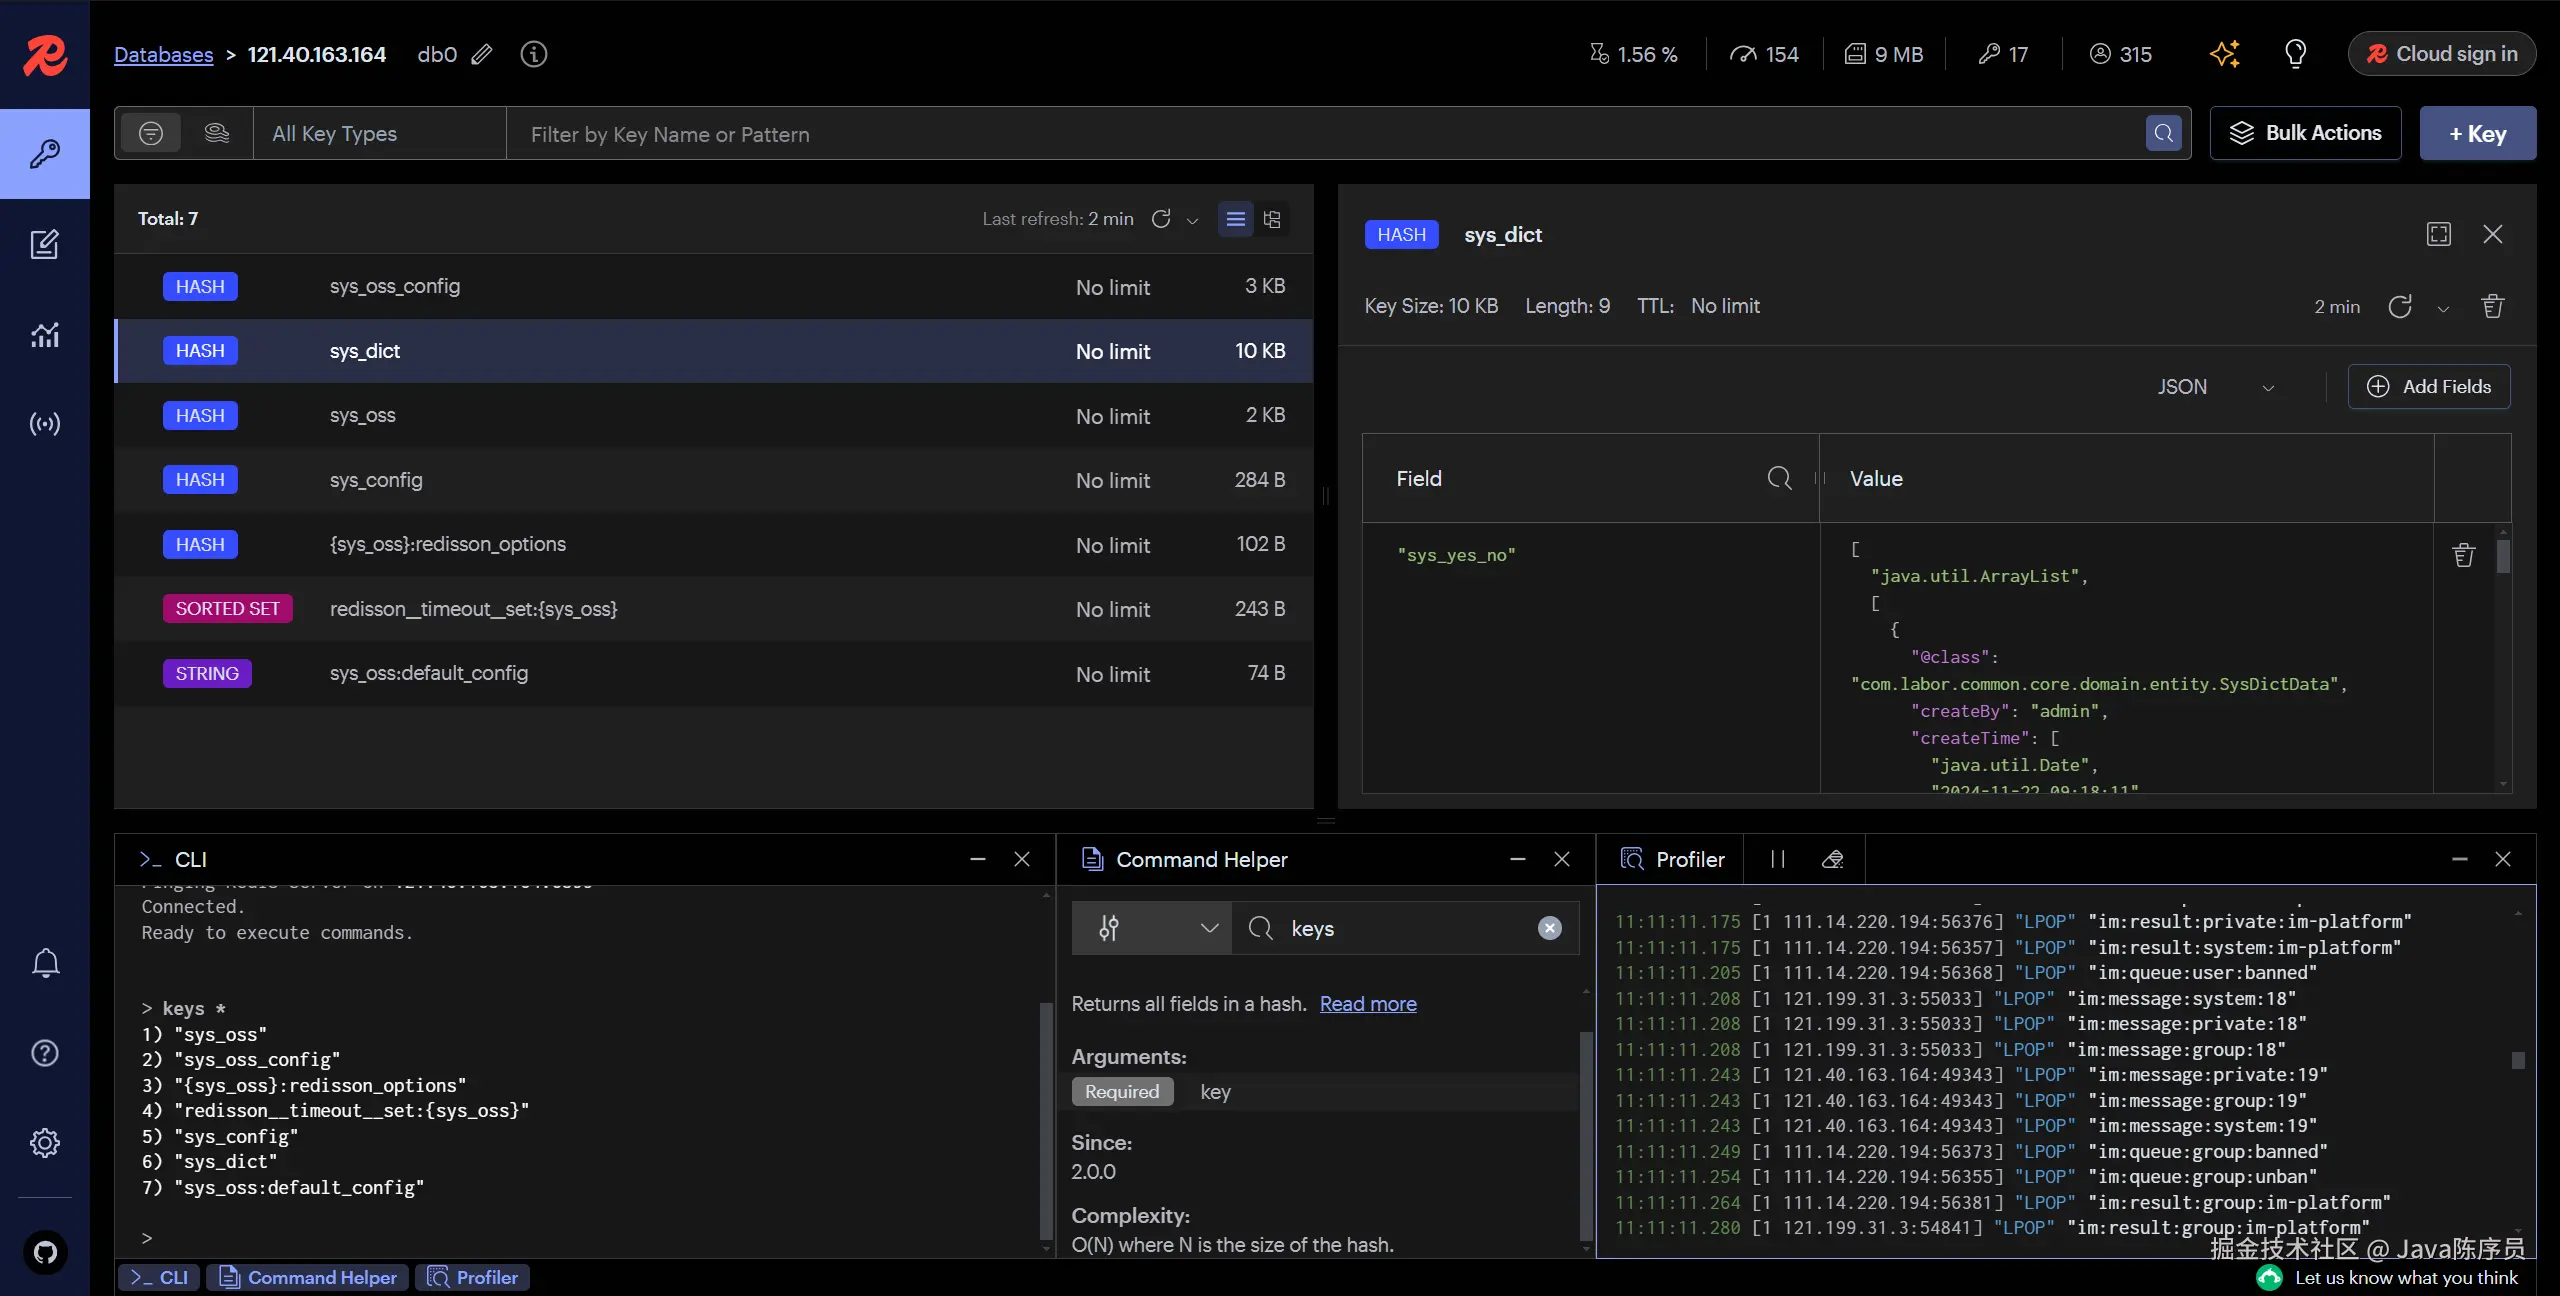2560x1296 pixels.
Task: Open the Analysis Tools sidebar icon
Action: point(44,334)
